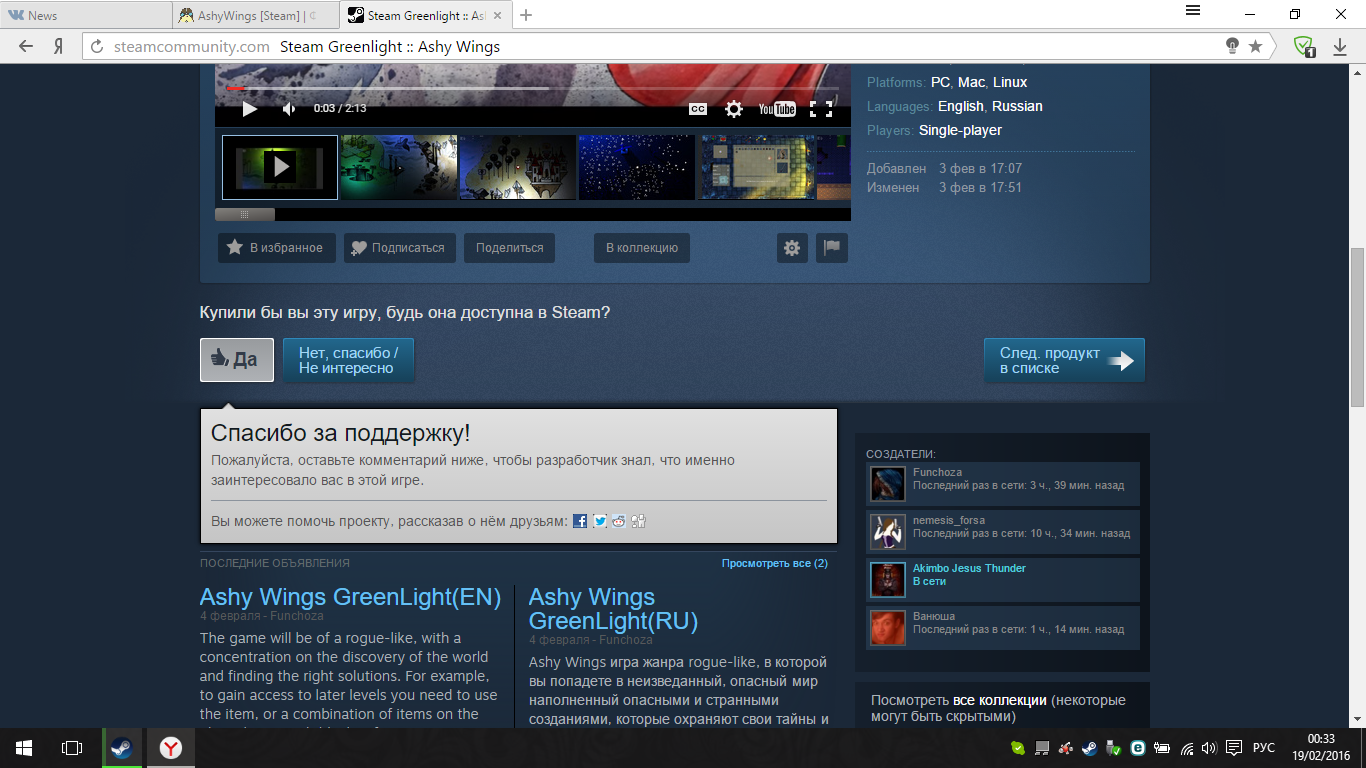Open creator nemesis_forsa's profile
Screen dimensions: 1366x768
pyautogui.click(x=949, y=521)
